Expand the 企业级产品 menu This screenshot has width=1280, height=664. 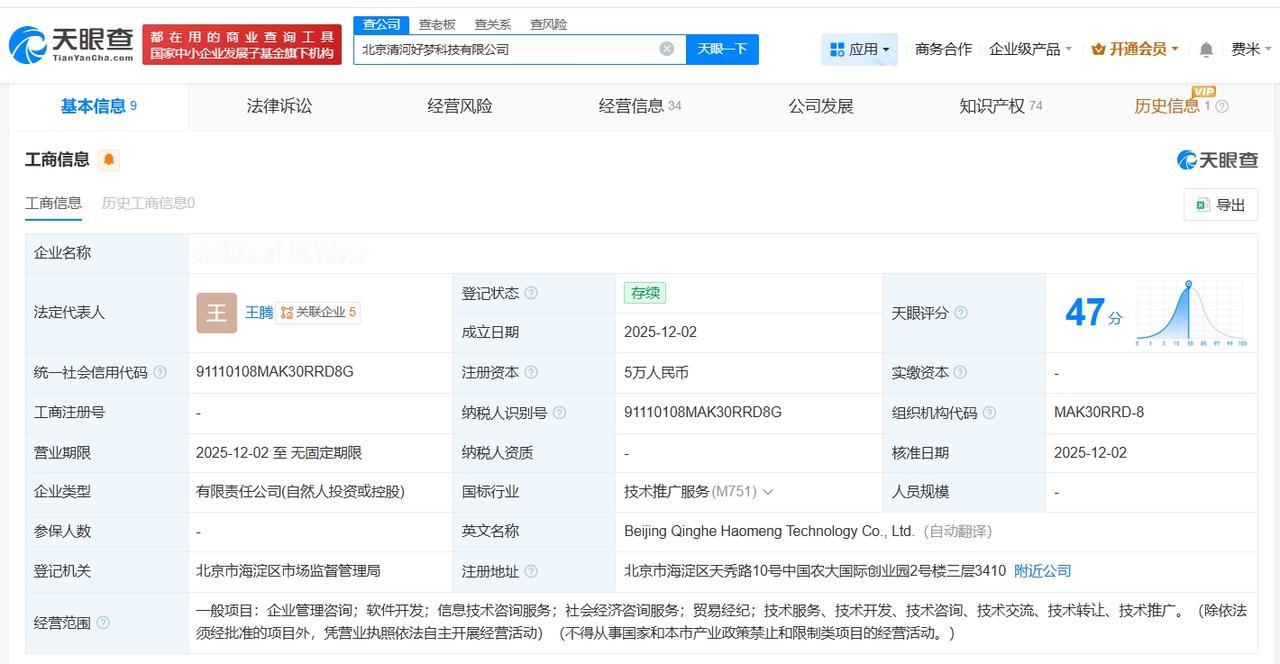tap(1030, 49)
